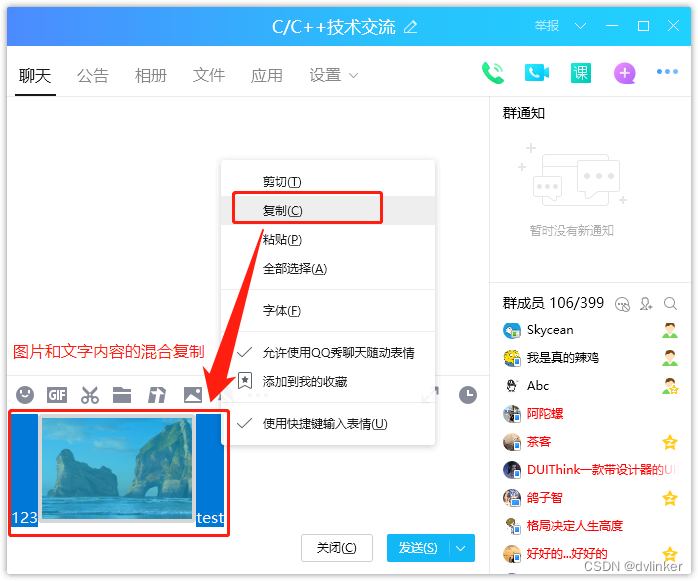Click the purple plus invite icon
The height and width of the screenshot is (581, 698).
pos(625,73)
